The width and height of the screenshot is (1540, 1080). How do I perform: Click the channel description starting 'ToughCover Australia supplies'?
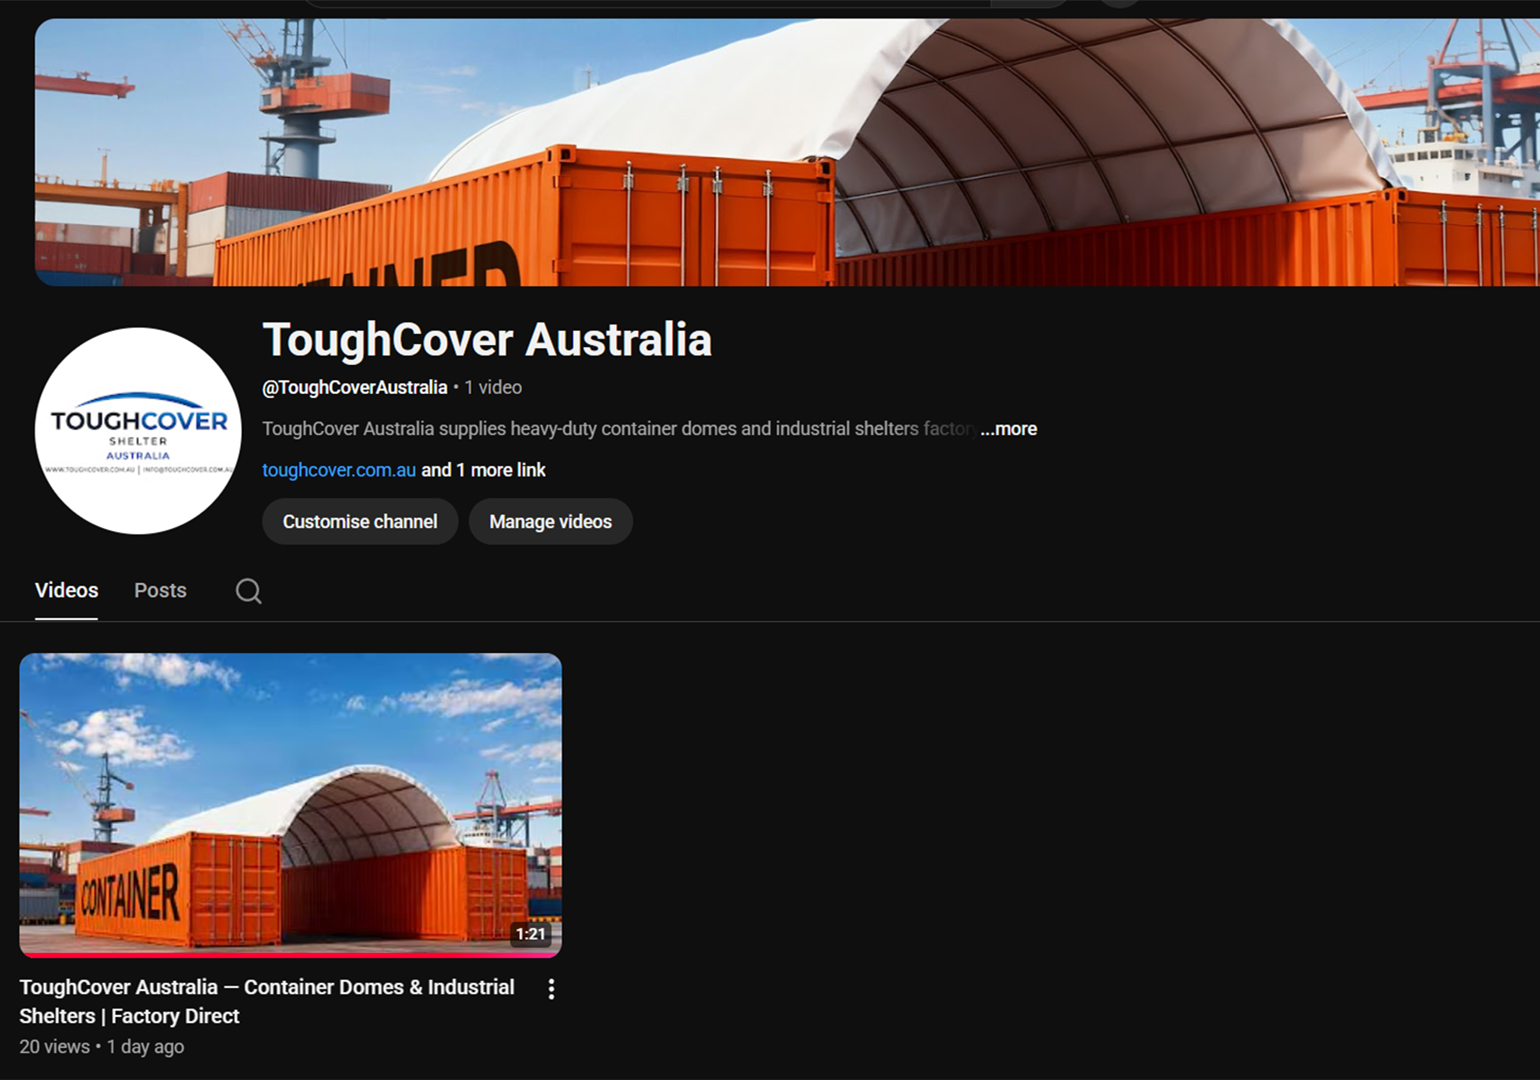pyautogui.click(x=620, y=429)
